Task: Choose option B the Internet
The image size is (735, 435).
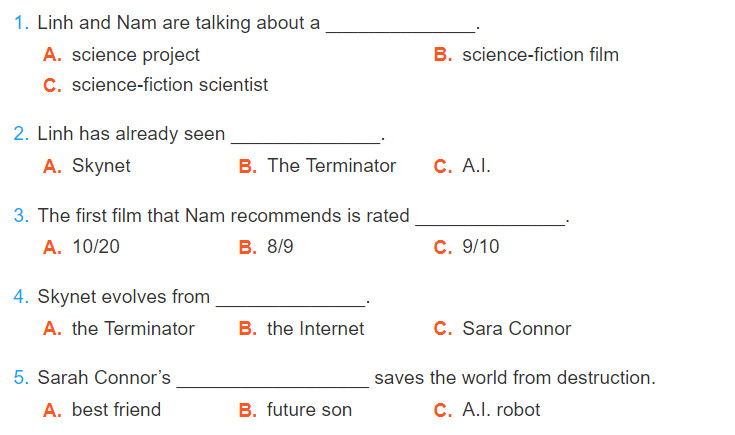Action: click(301, 329)
